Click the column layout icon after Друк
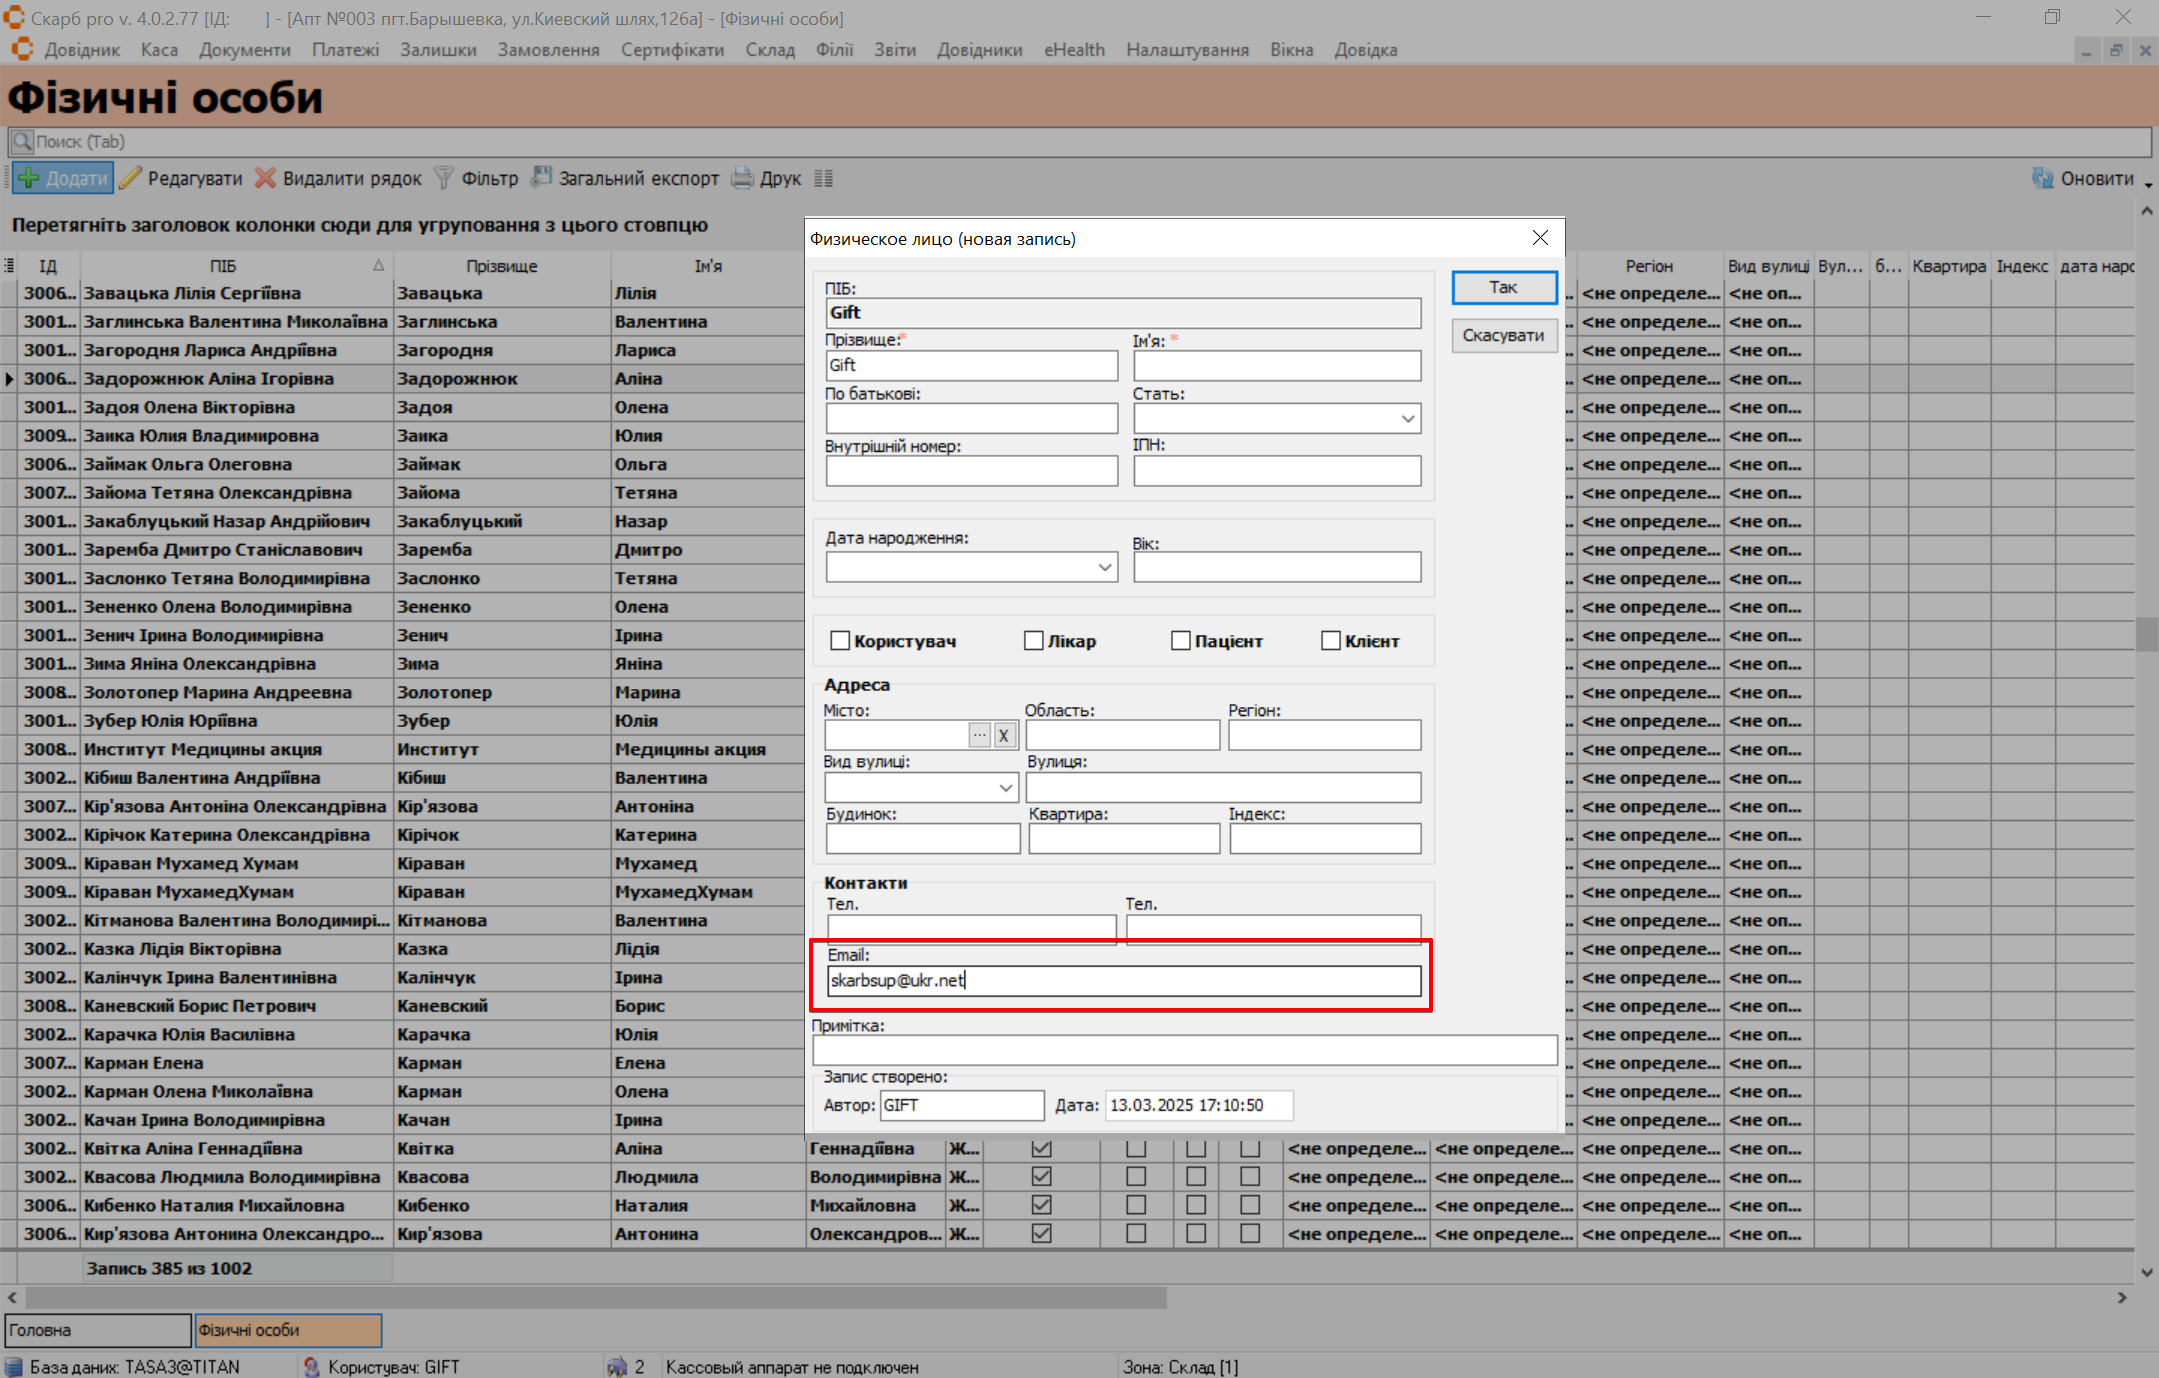This screenshot has height=1378, width=2159. pyautogui.click(x=823, y=178)
